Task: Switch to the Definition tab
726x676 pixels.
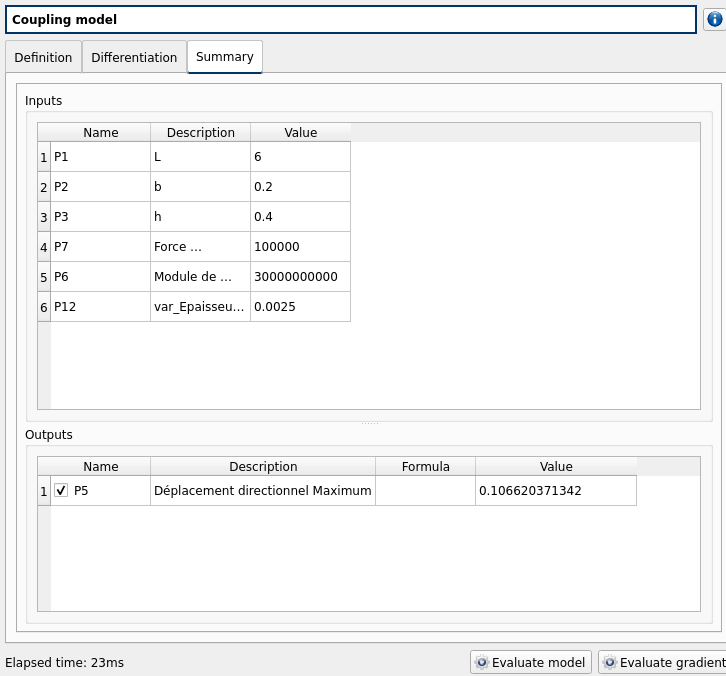Action: click(x=43, y=58)
